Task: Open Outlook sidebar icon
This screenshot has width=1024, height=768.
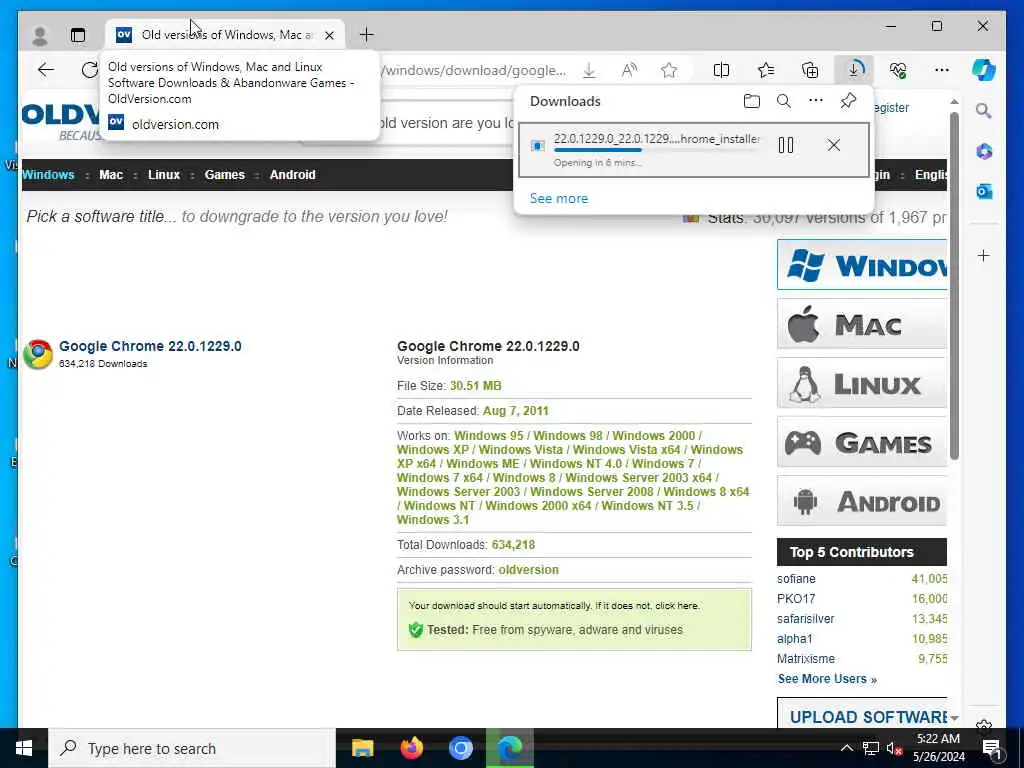Action: coord(984,191)
